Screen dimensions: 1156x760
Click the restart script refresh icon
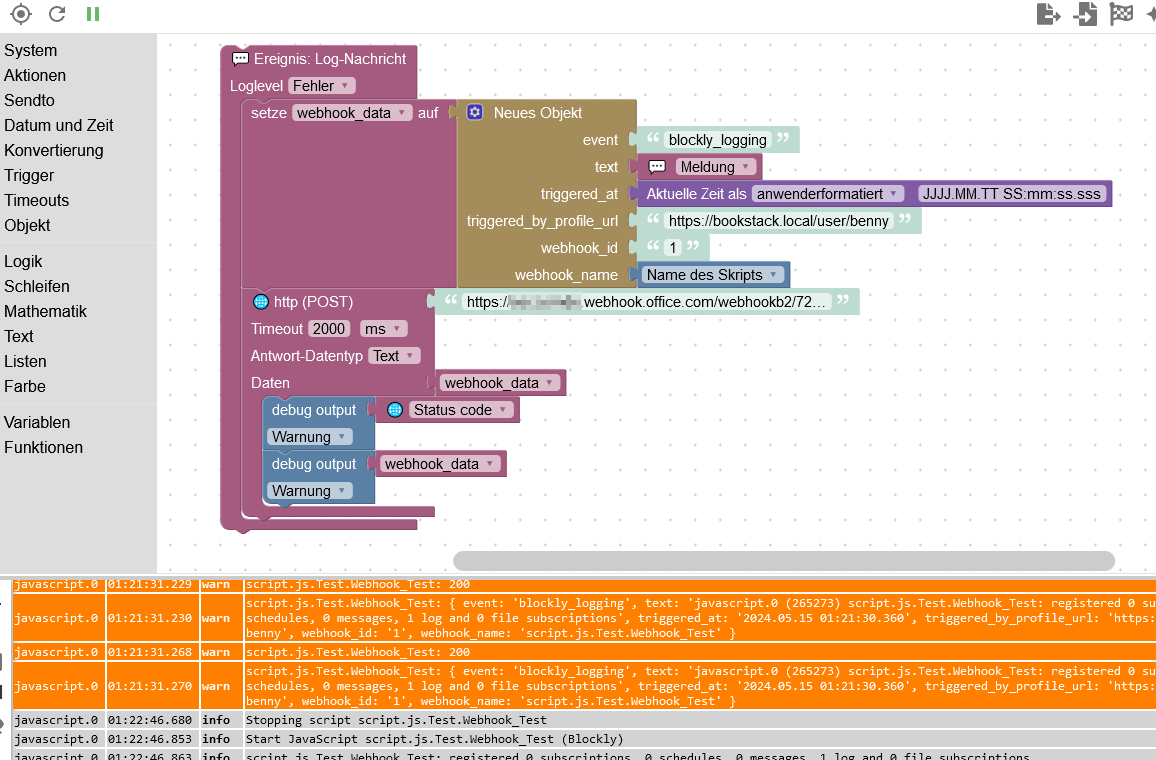coord(57,13)
